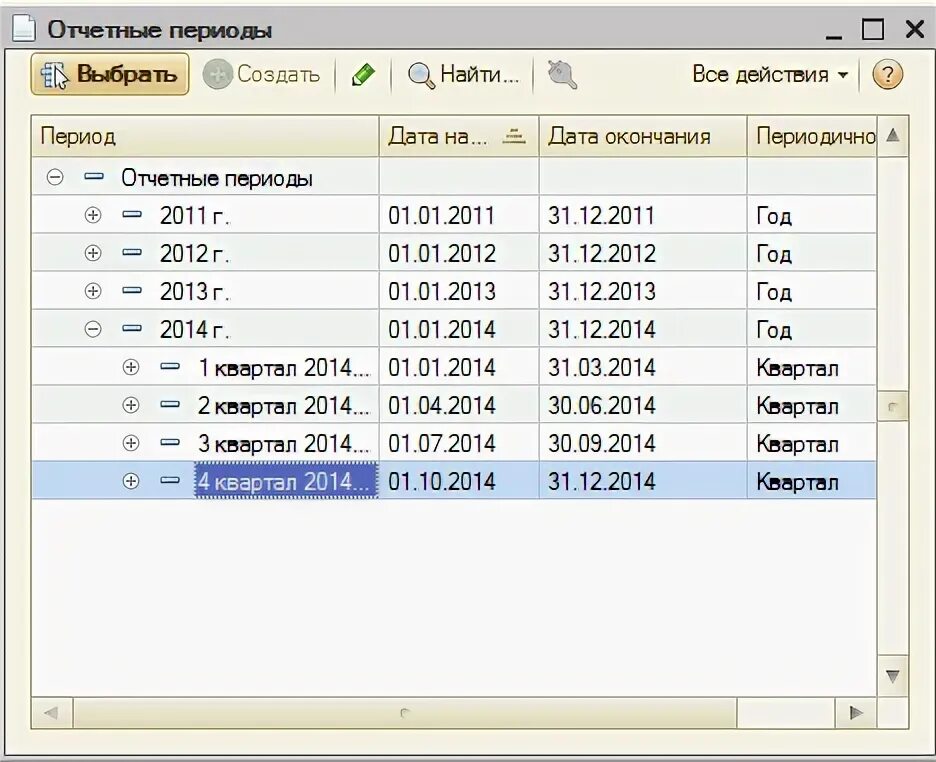The image size is (936, 762).
Task: Click the start date 01.01.2011 cell
Action: [x=458, y=215]
